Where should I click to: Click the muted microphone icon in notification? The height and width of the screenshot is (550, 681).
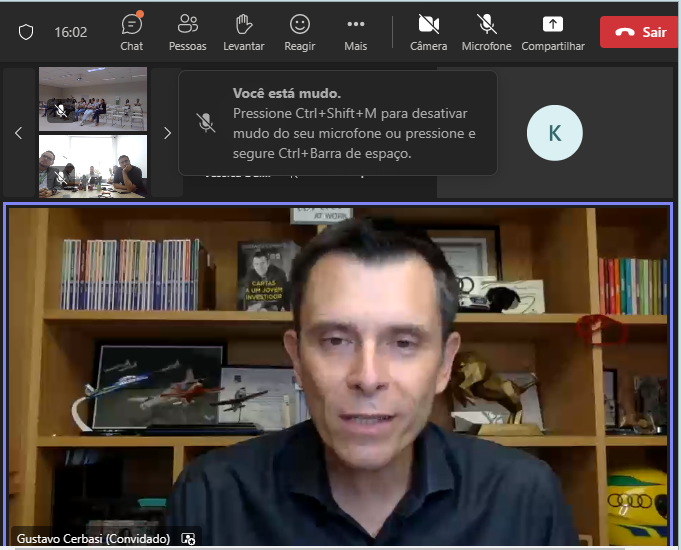pos(205,123)
